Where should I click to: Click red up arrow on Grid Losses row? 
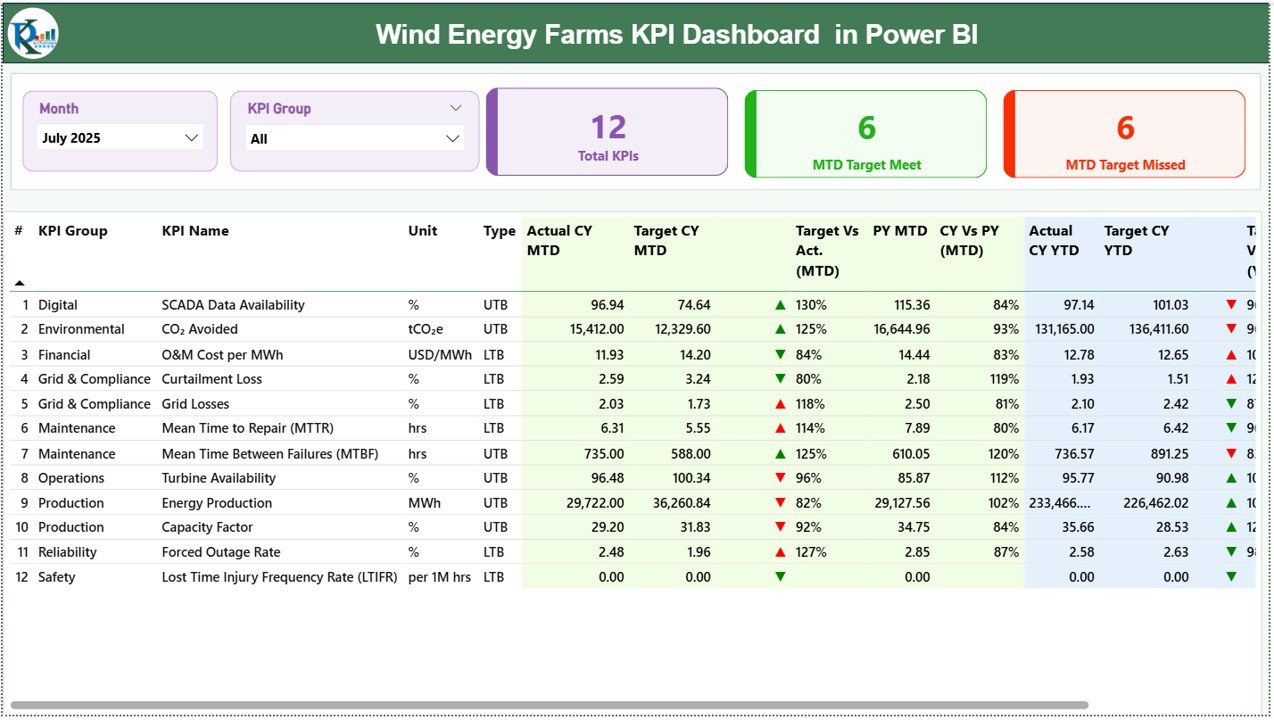[779, 403]
